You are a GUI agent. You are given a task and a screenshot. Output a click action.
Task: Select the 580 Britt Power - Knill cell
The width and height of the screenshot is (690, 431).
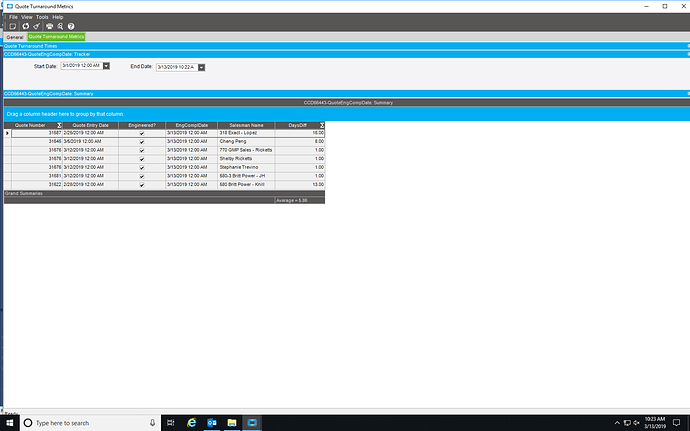[246, 185]
